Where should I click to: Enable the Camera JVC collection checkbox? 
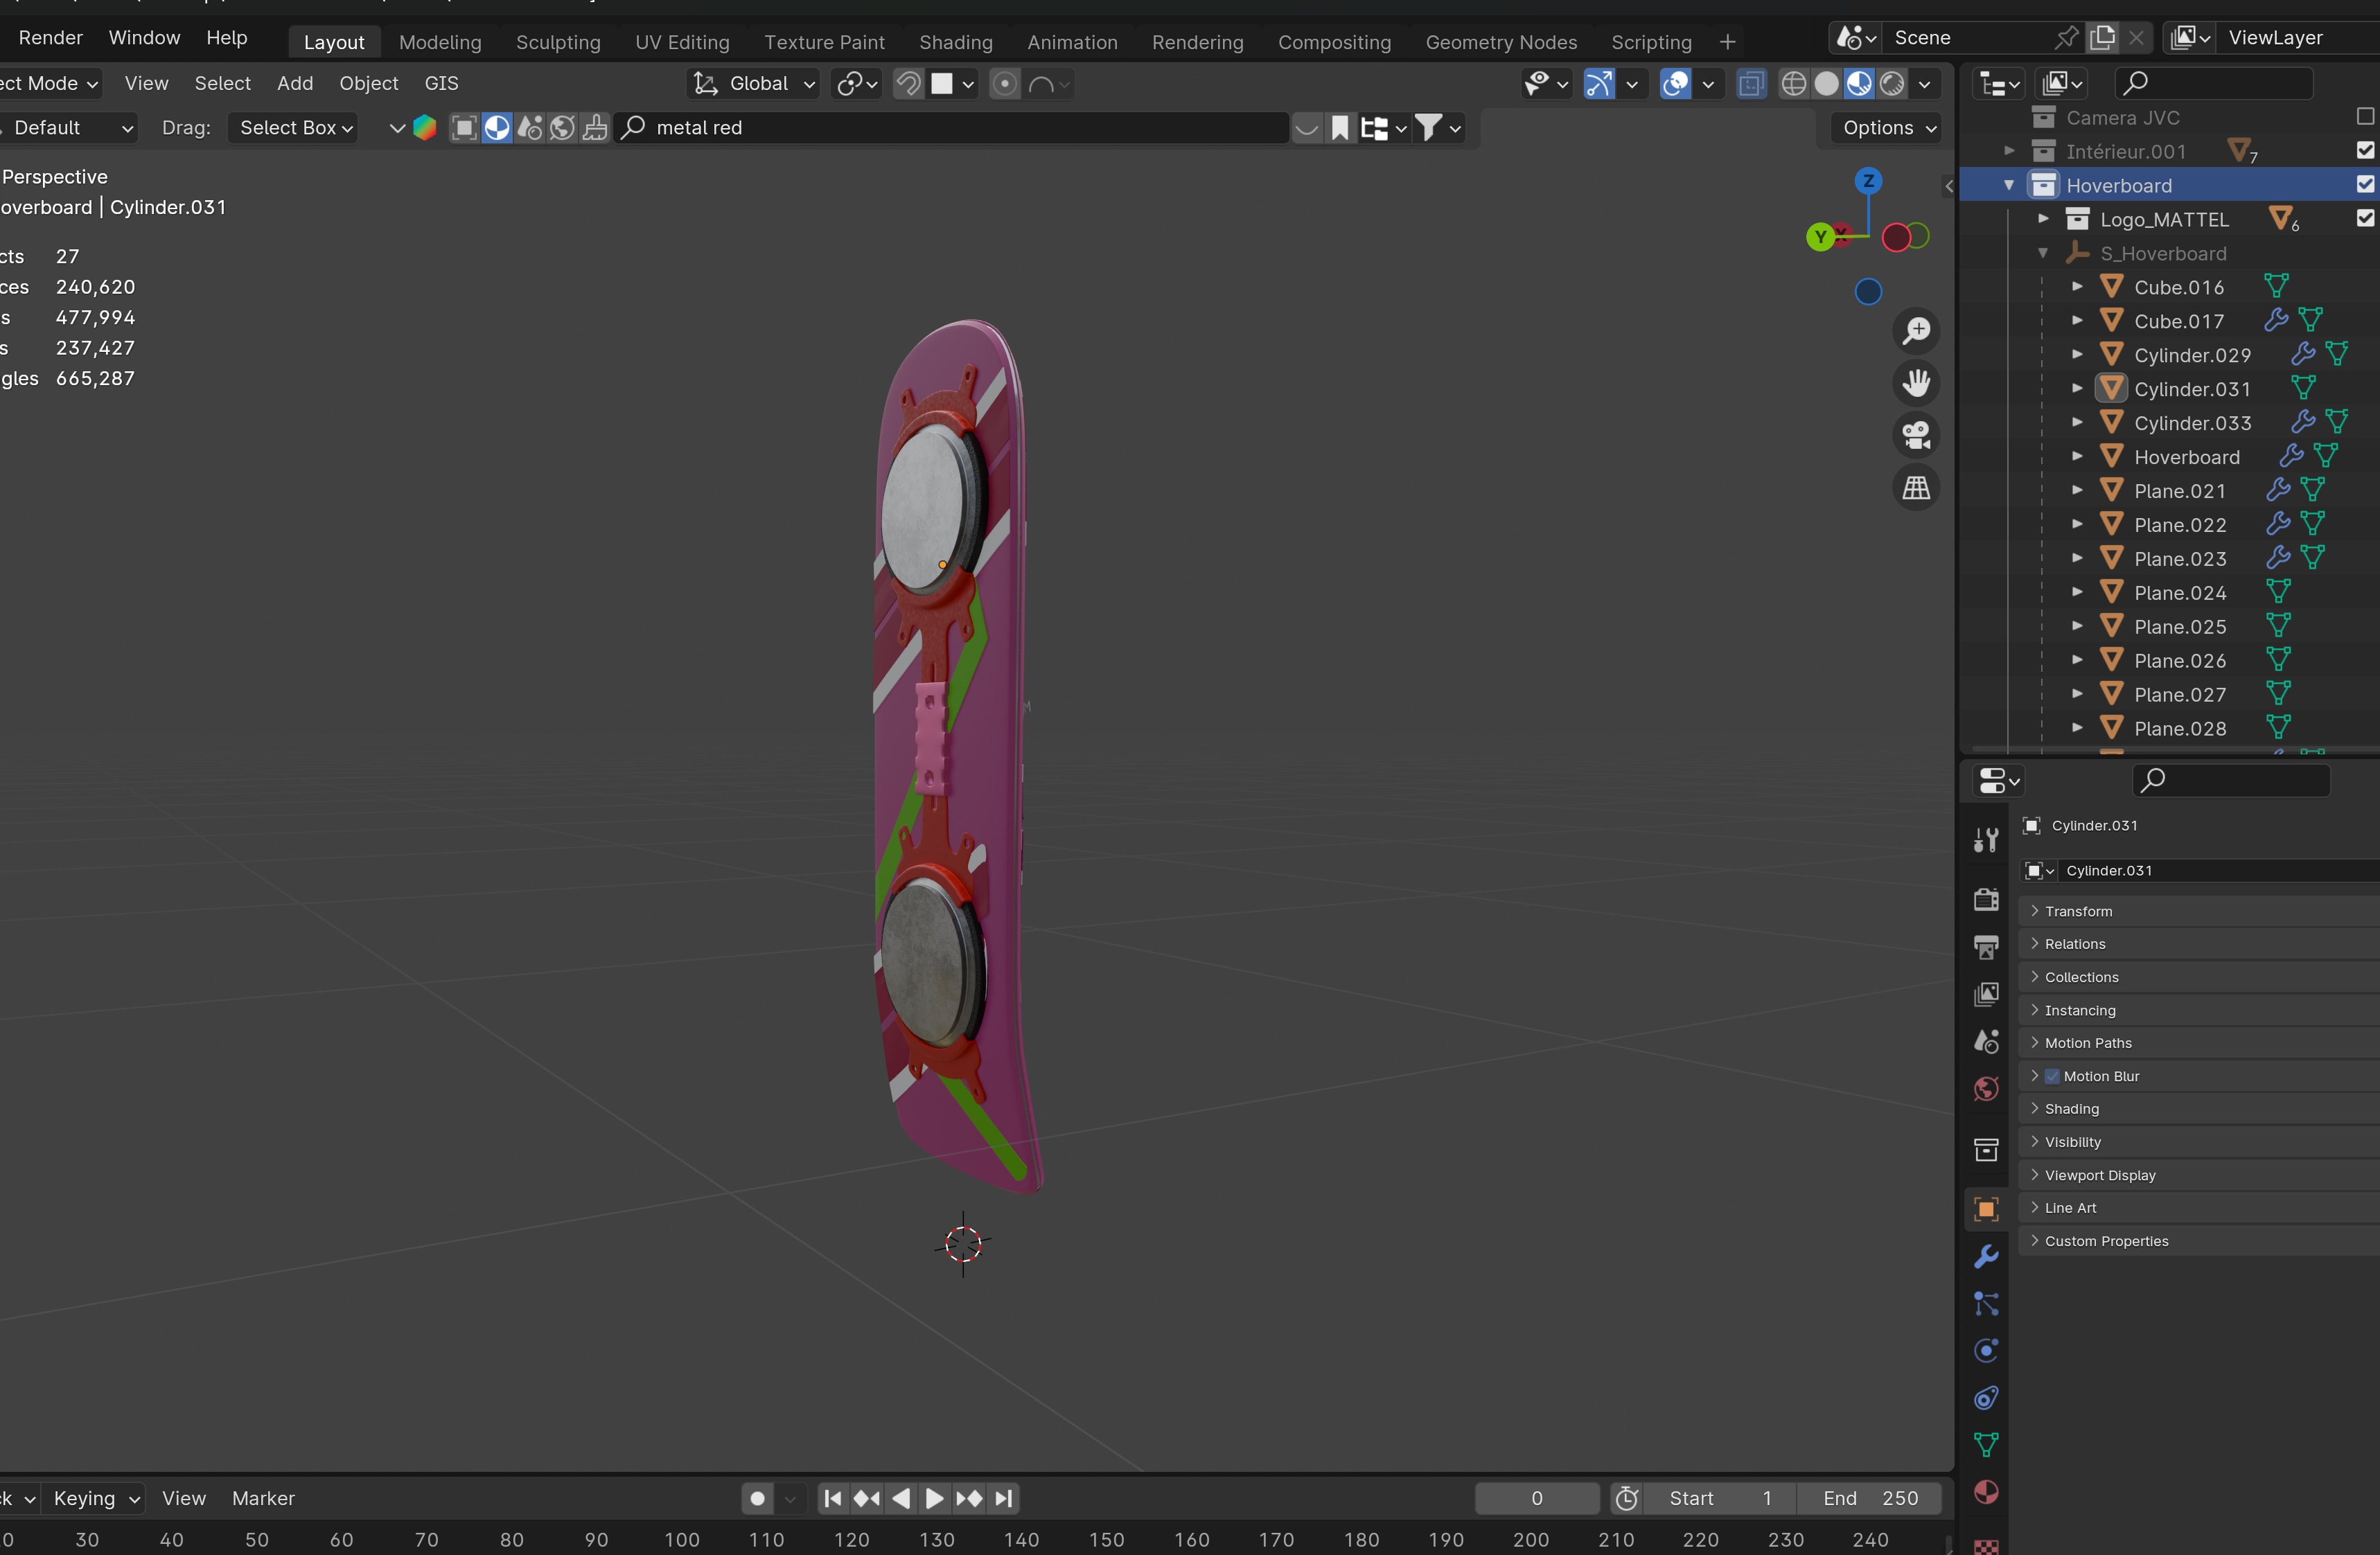tap(2364, 117)
